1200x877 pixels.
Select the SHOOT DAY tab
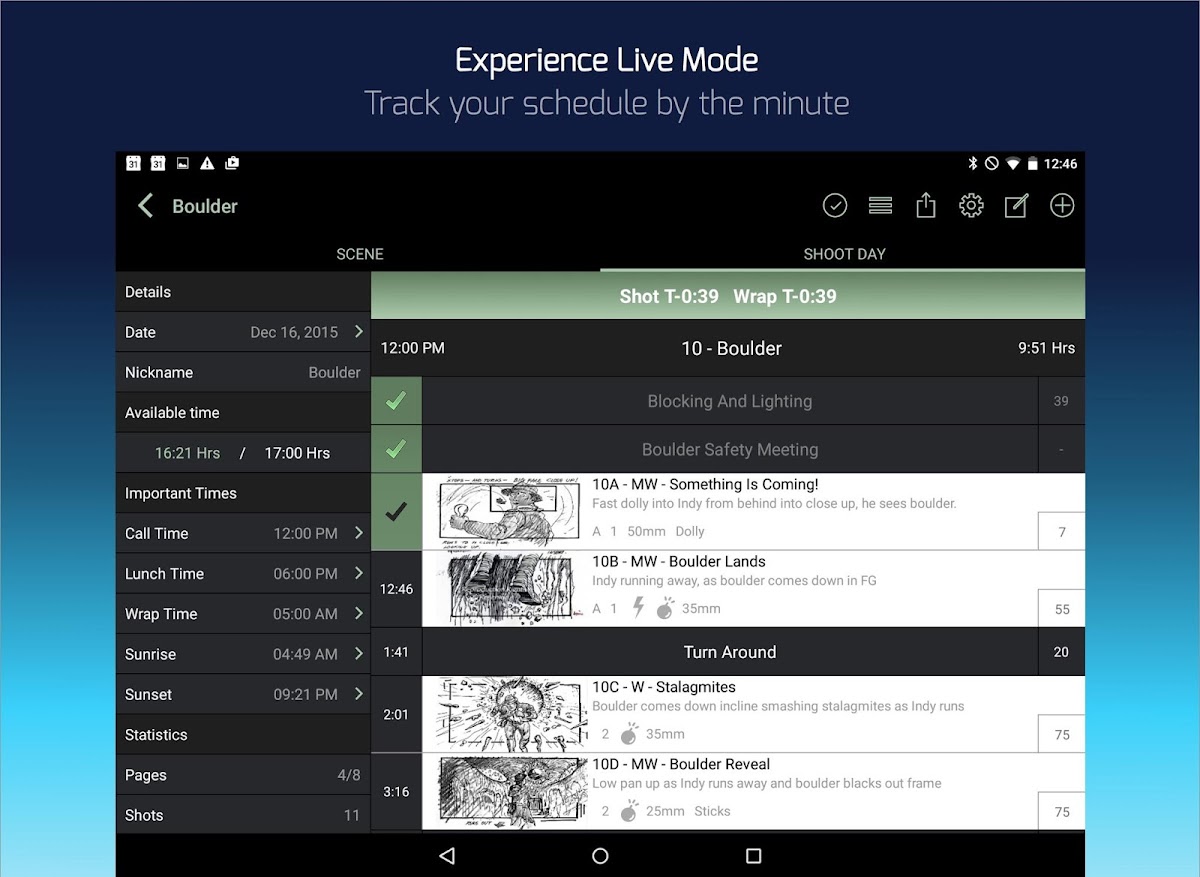[x=843, y=254]
